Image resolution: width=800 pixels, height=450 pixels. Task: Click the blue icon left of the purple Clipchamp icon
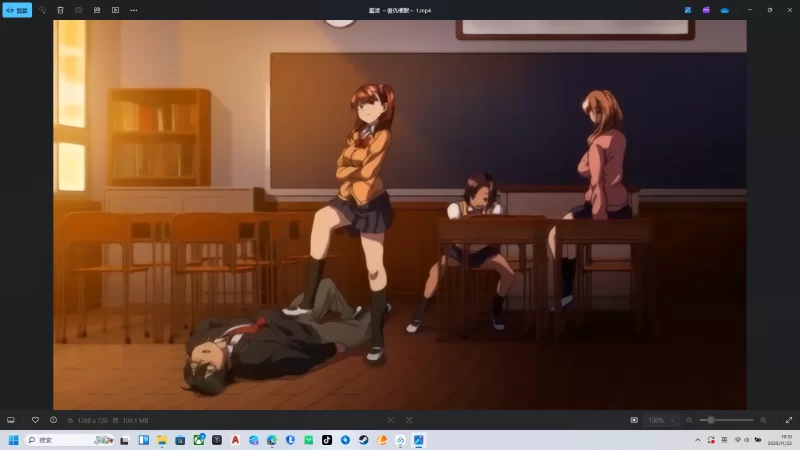[688, 10]
